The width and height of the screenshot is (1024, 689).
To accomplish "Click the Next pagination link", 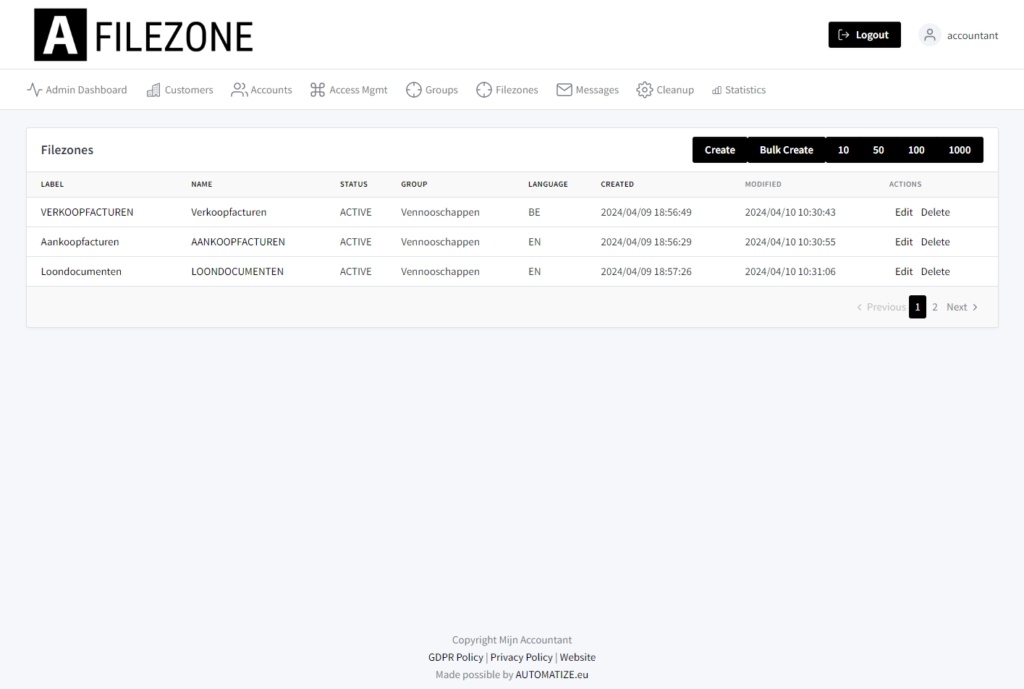I will 961,307.
